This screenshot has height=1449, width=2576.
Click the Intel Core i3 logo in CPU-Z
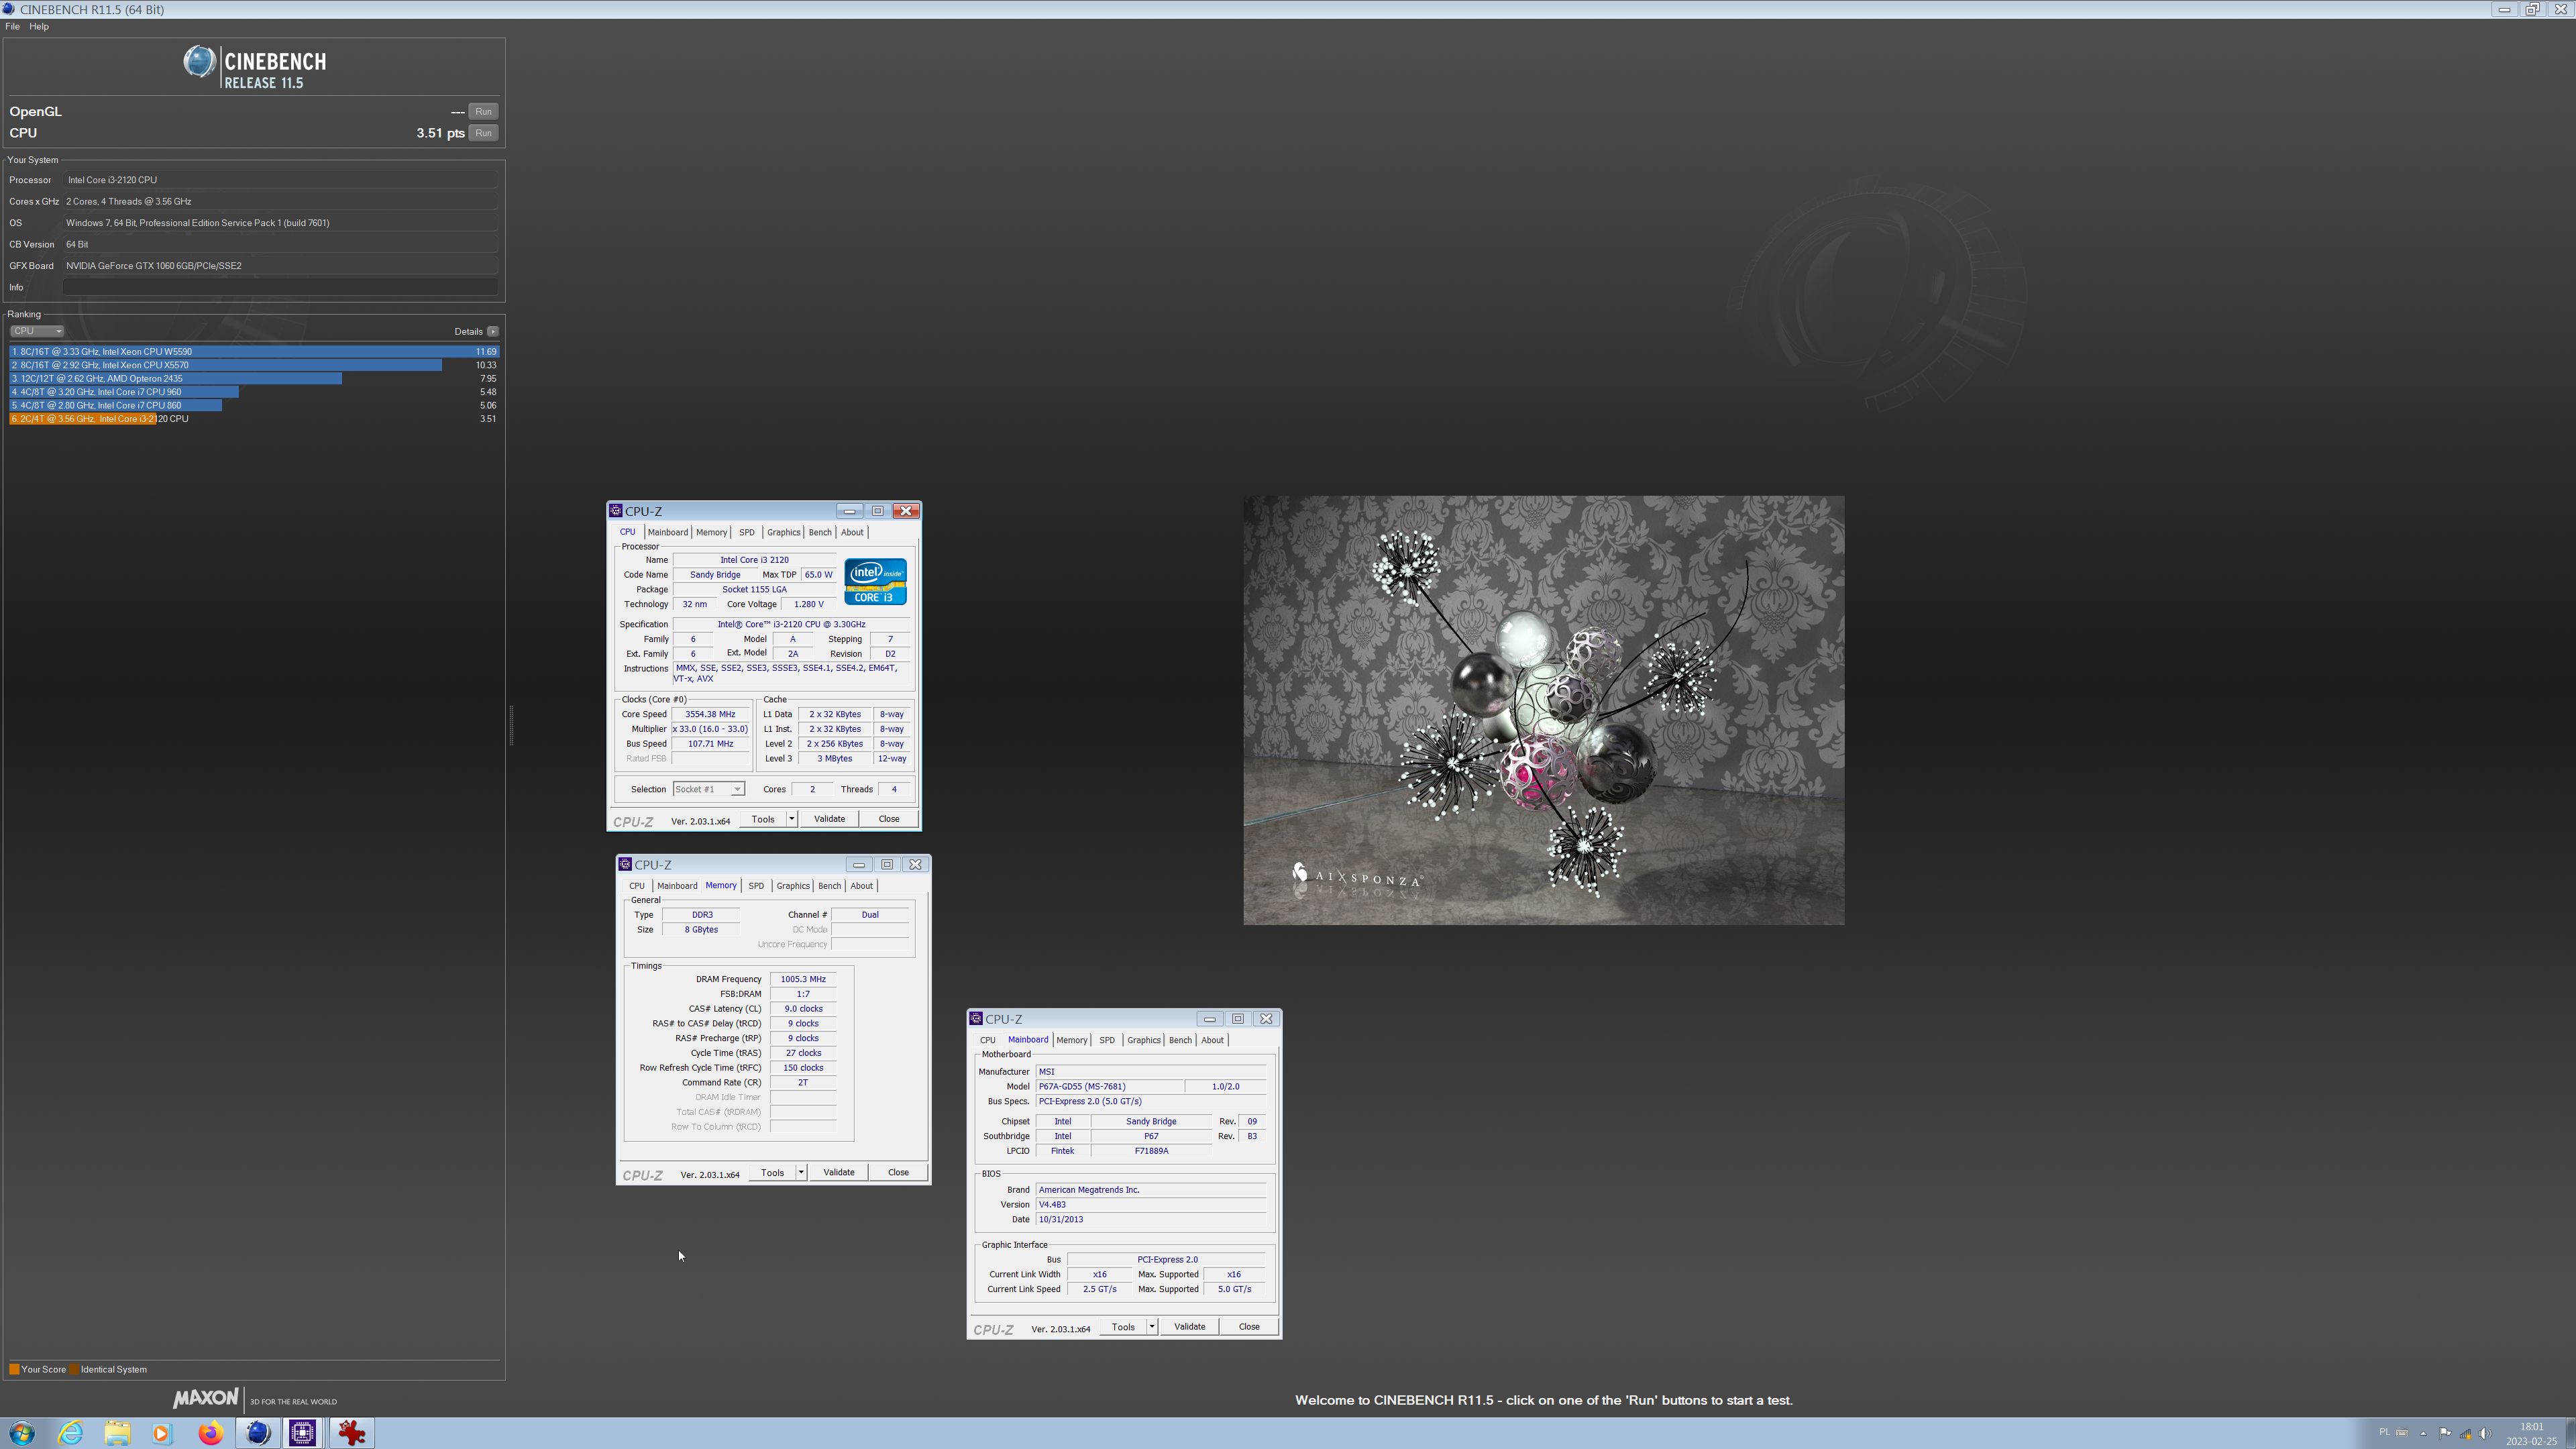[x=875, y=581]
